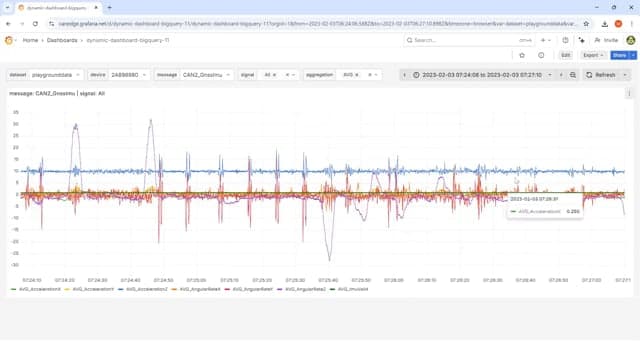Open the Grafana logo home menu
The width and height of the screenshot is (640, 360).
9,40
